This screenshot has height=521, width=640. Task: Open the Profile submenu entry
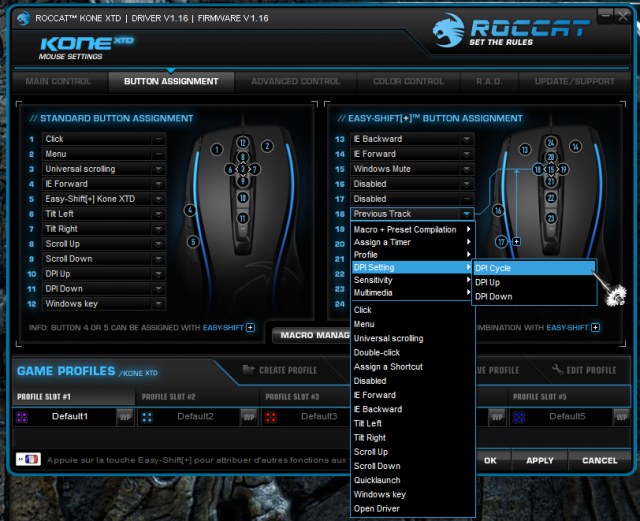point(412,255)
